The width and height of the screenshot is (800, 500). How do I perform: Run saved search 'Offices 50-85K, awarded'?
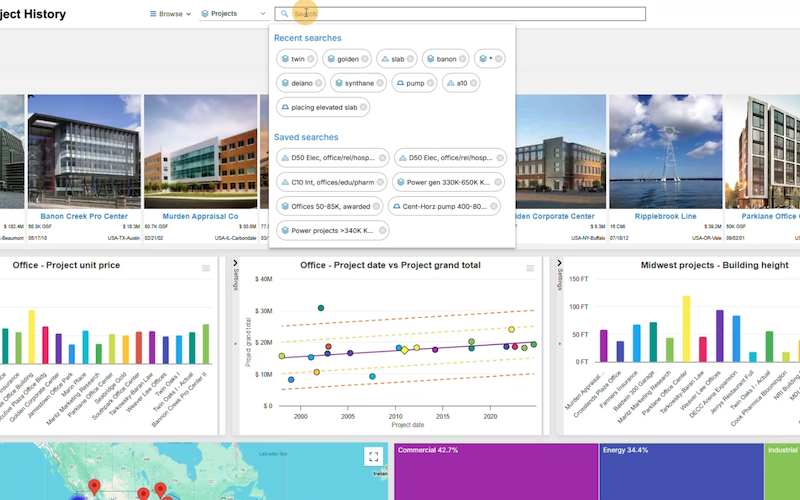point(331,207)
